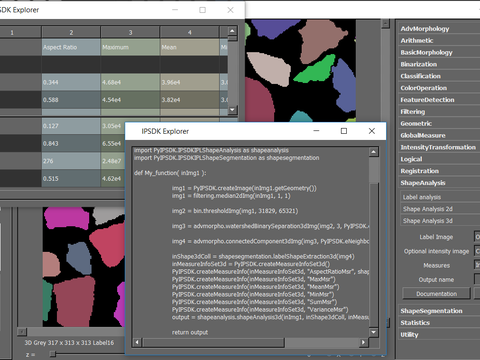Screen dimensions: 480x360
Task: Expand ColorOperation function list
Action: 424,88
